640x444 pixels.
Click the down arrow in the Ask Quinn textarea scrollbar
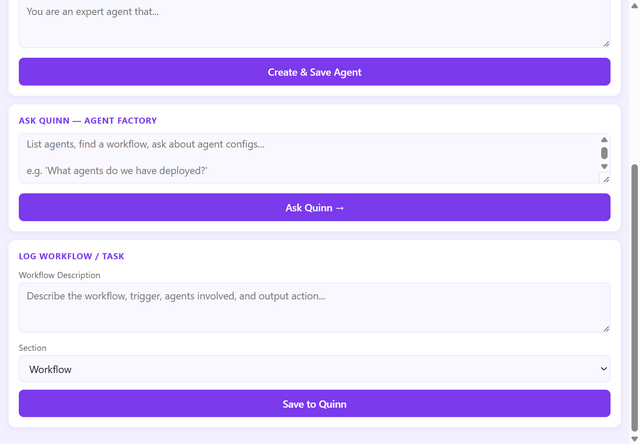coord(604,166)
